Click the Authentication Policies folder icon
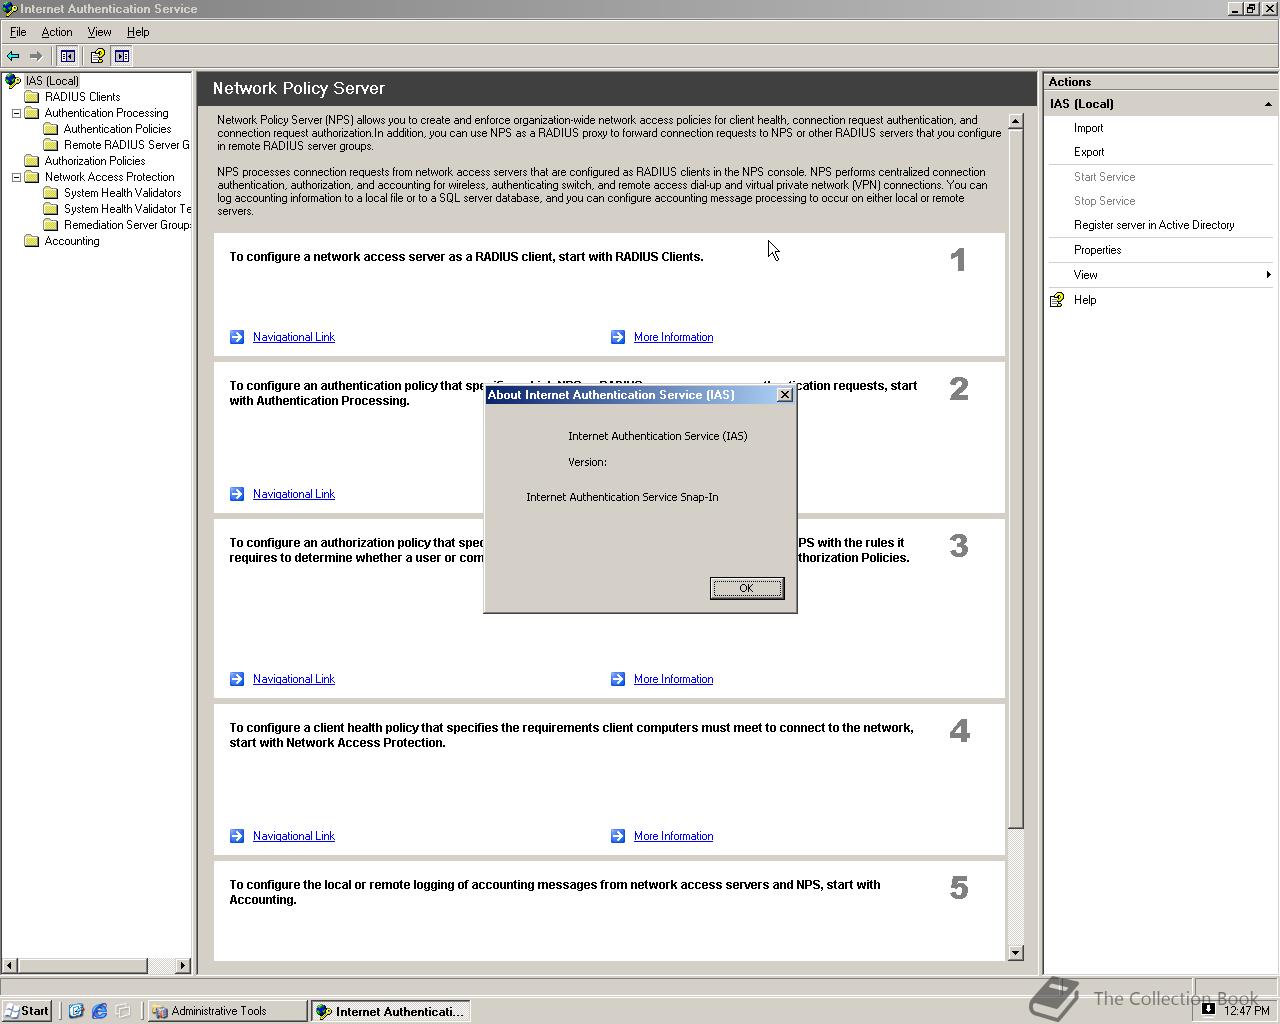Viewport: 1280px width, 1024px height. click(x=51, y=129)
